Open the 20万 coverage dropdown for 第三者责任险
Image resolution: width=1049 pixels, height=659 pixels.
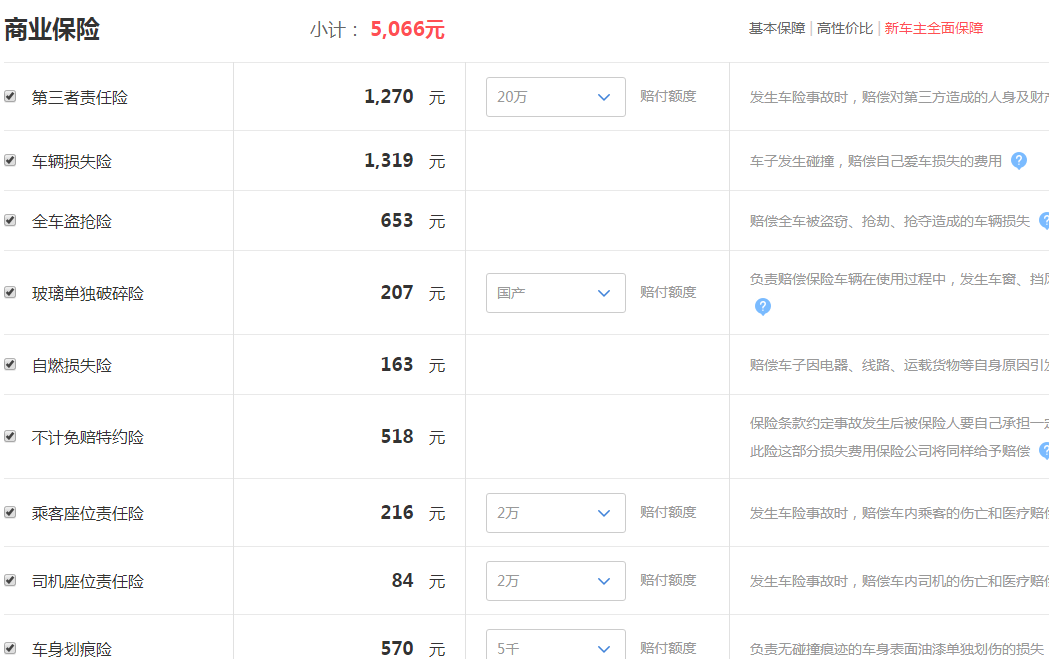556,97
